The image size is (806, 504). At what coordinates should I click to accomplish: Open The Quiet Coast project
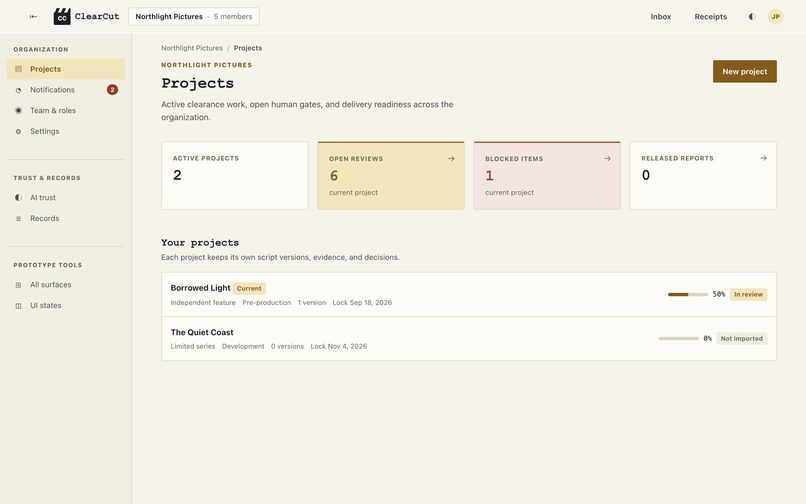[469, 339]
